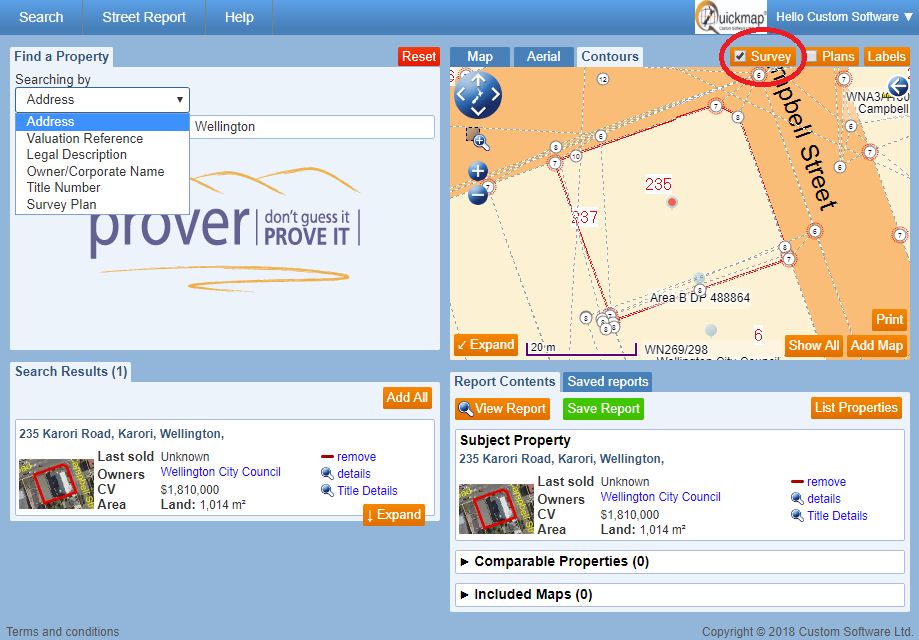The height and width of the screenshot is (640, 919).
Task: Click the red "237" parcel number on the map
Action: tap(584, 217)
